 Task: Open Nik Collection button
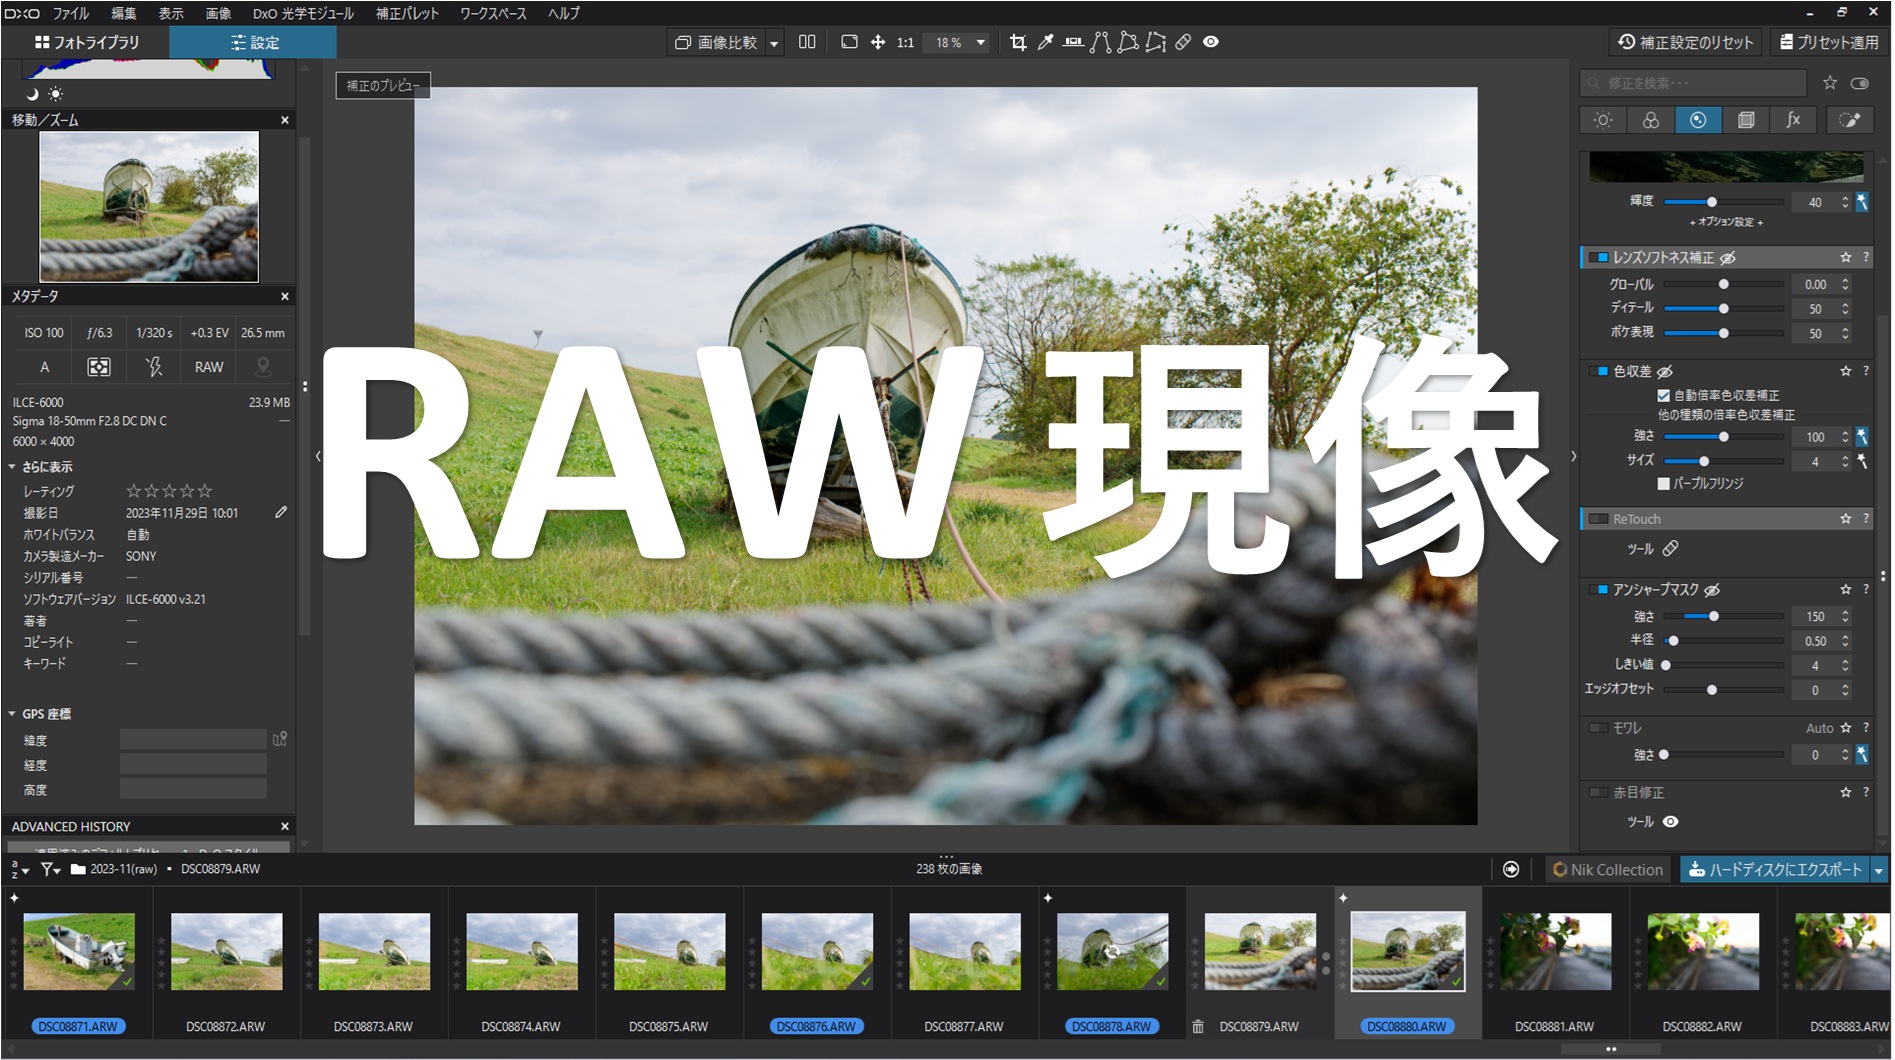1608,870
